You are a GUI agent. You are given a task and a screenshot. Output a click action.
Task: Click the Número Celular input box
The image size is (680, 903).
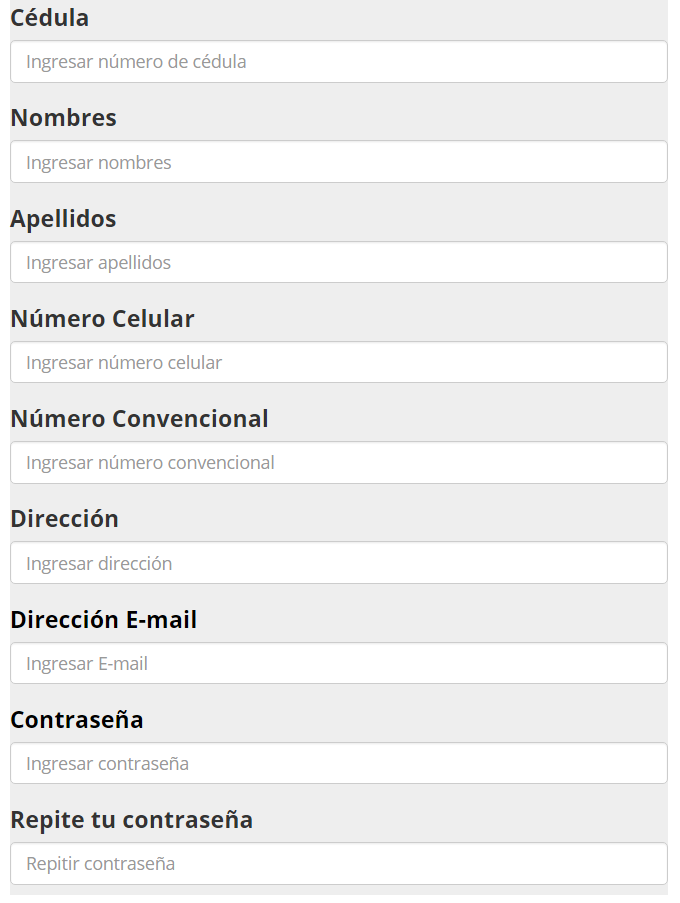point(338,362)
